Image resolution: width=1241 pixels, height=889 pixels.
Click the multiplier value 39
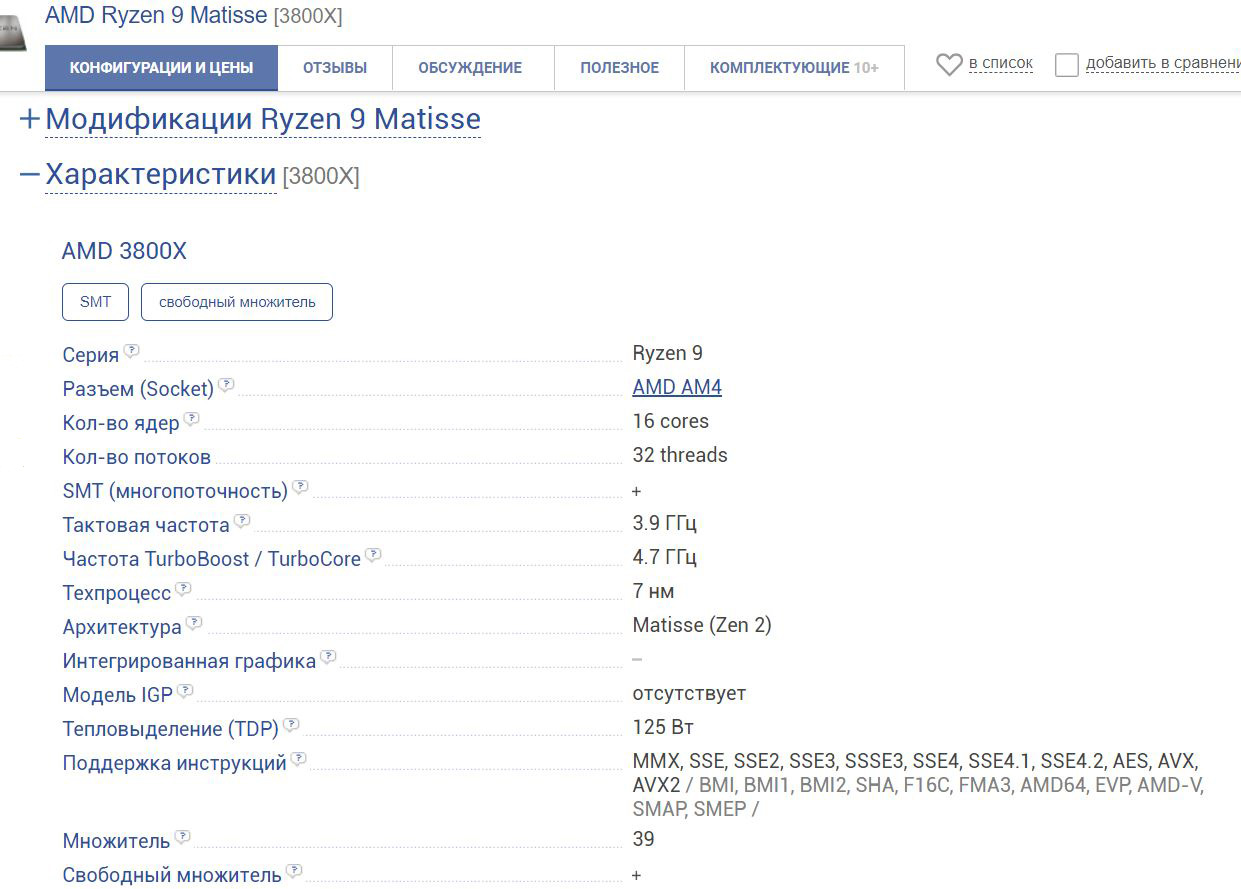[644, 839]
